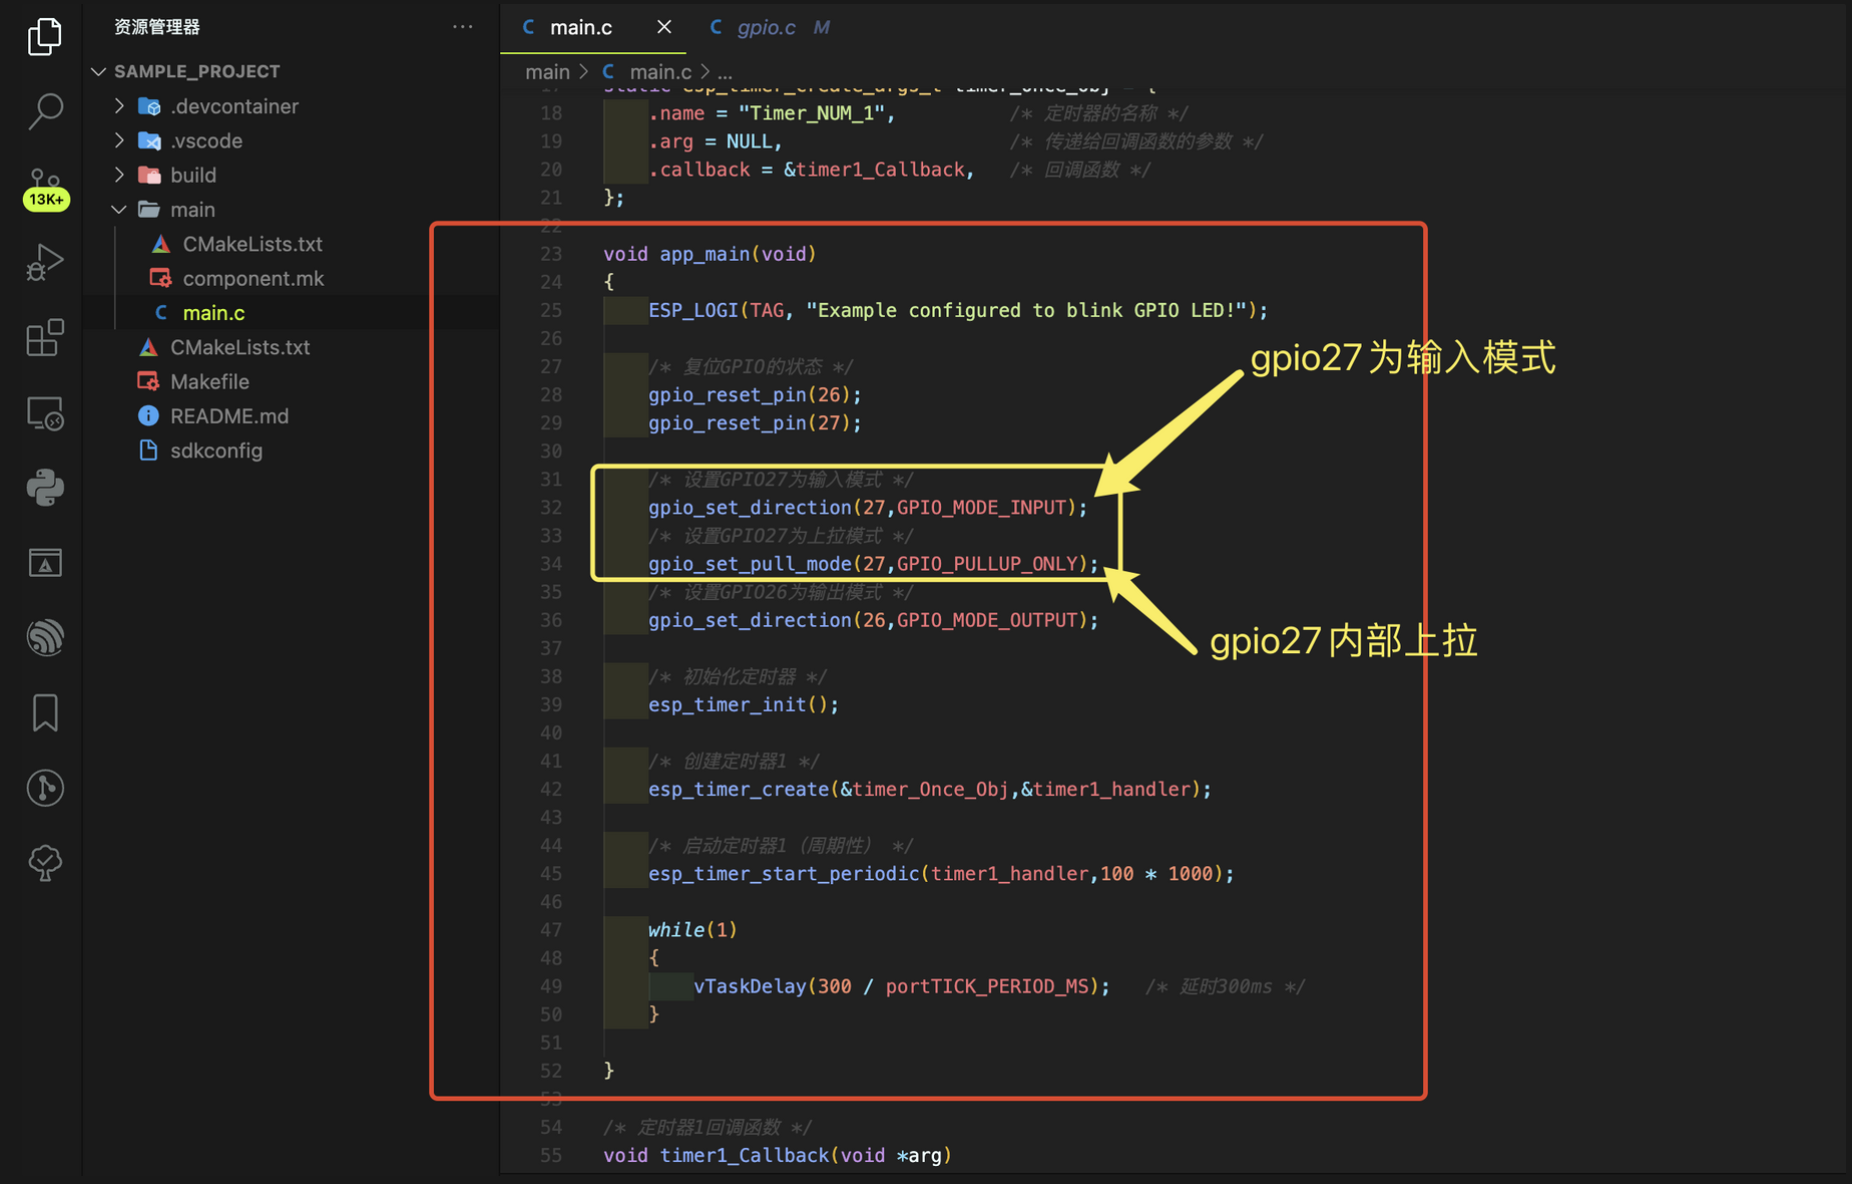The image size is (1852, 1184).
Task: Open the Makefile entry
Action: pos(209,382)
